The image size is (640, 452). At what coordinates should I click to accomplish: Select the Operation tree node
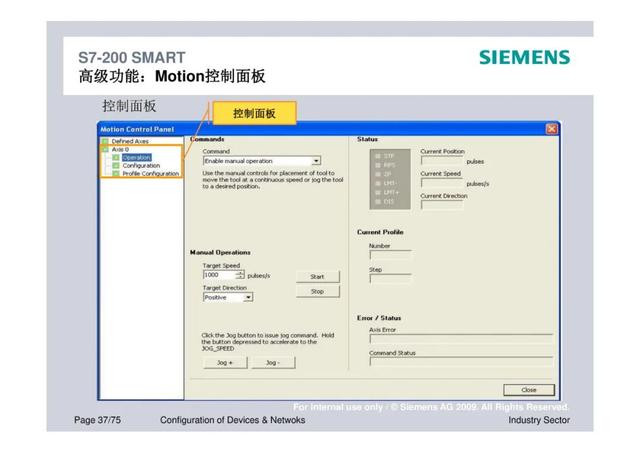tap(136, 158)
